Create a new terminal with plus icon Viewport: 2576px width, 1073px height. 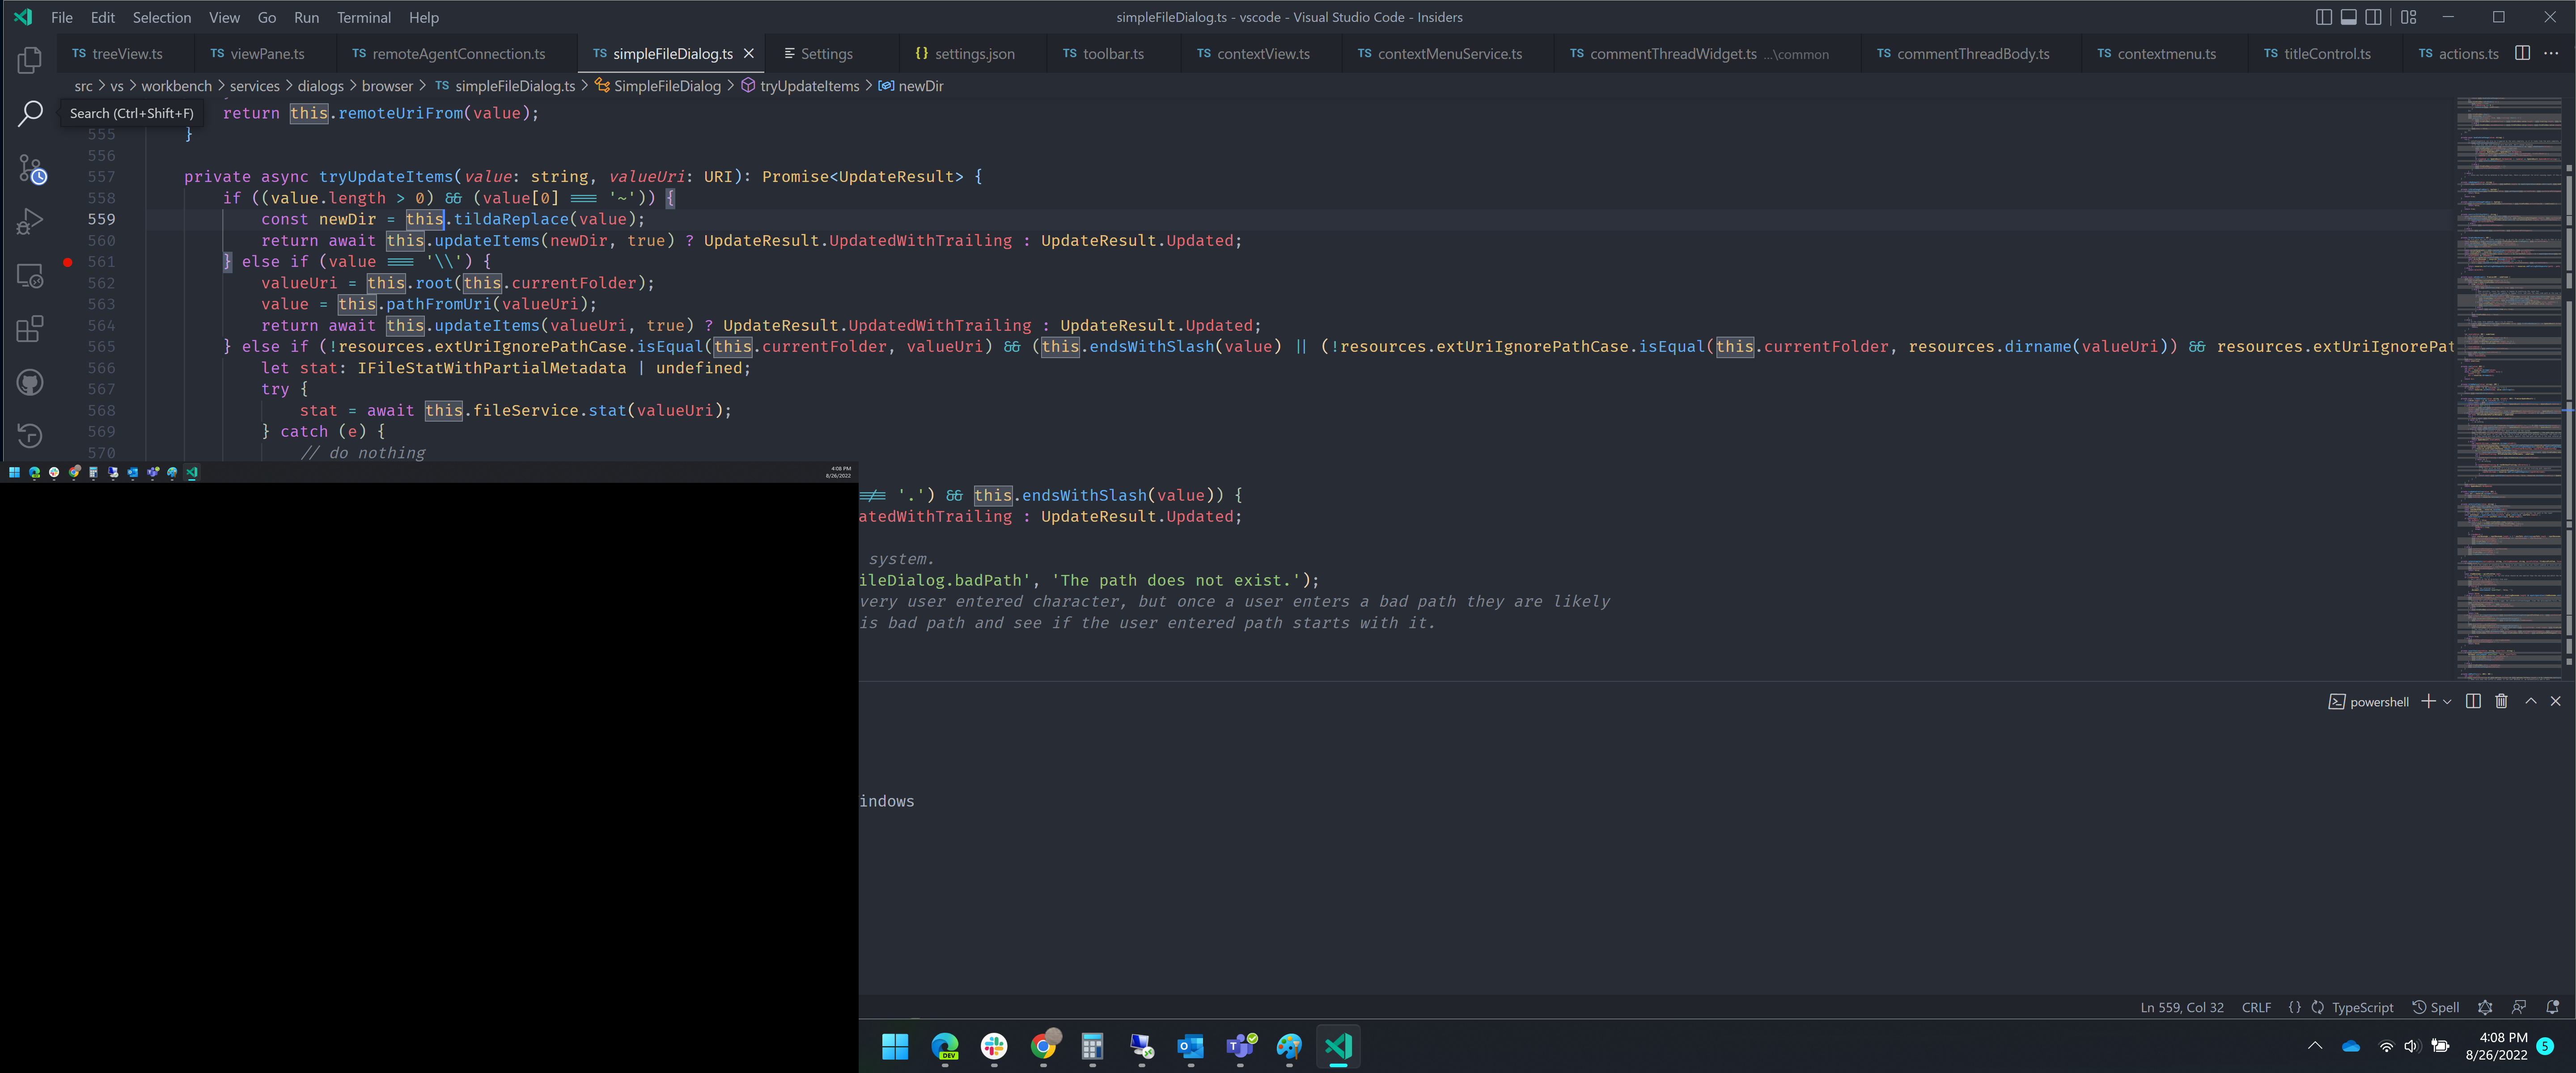click(x=2428, y=701)
